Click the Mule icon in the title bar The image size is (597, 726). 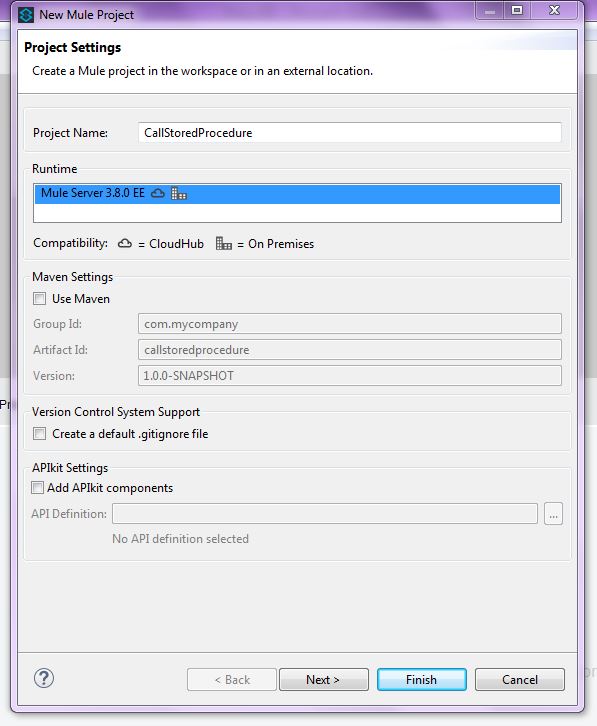pos(26,15)
